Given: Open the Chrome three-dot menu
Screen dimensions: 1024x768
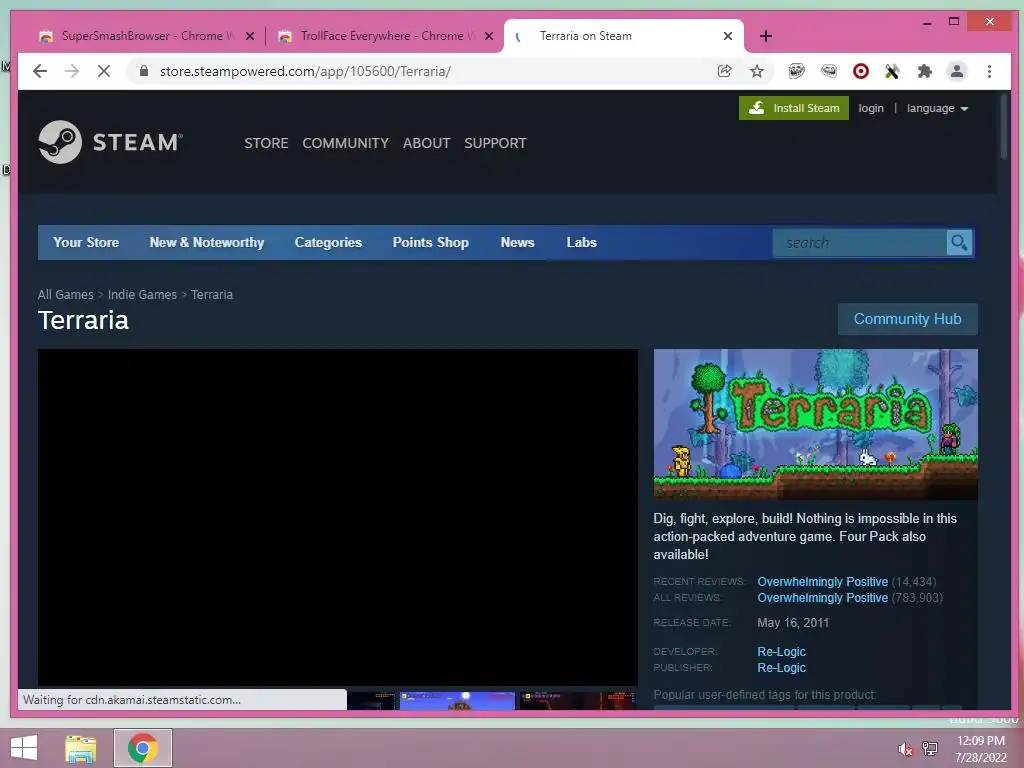Looking at the screenshot, I should click(x=989, y=71).
